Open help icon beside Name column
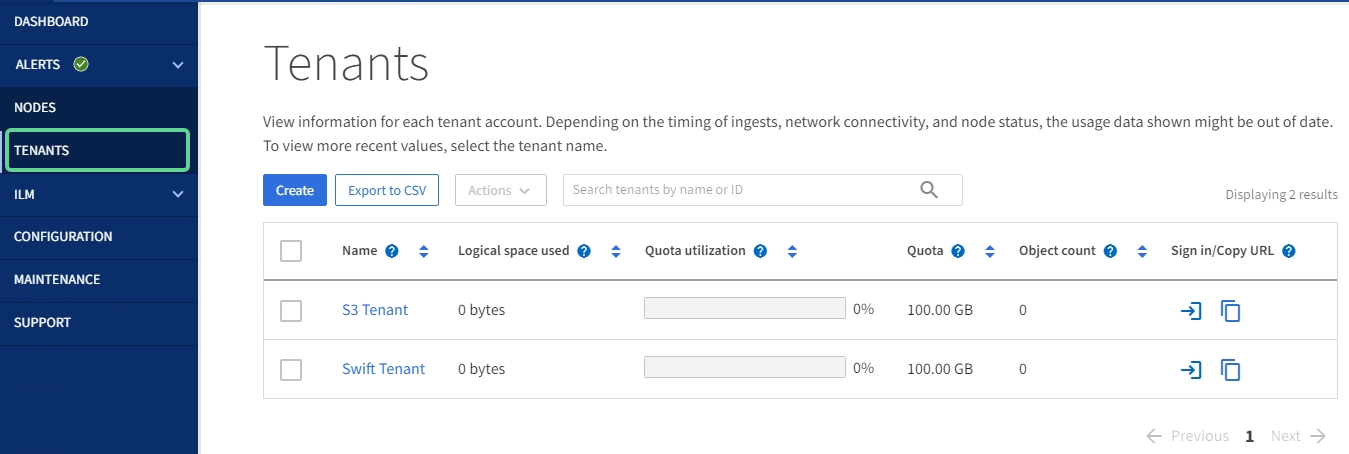This screenshot has height=454, width=1349. (392, 251)
